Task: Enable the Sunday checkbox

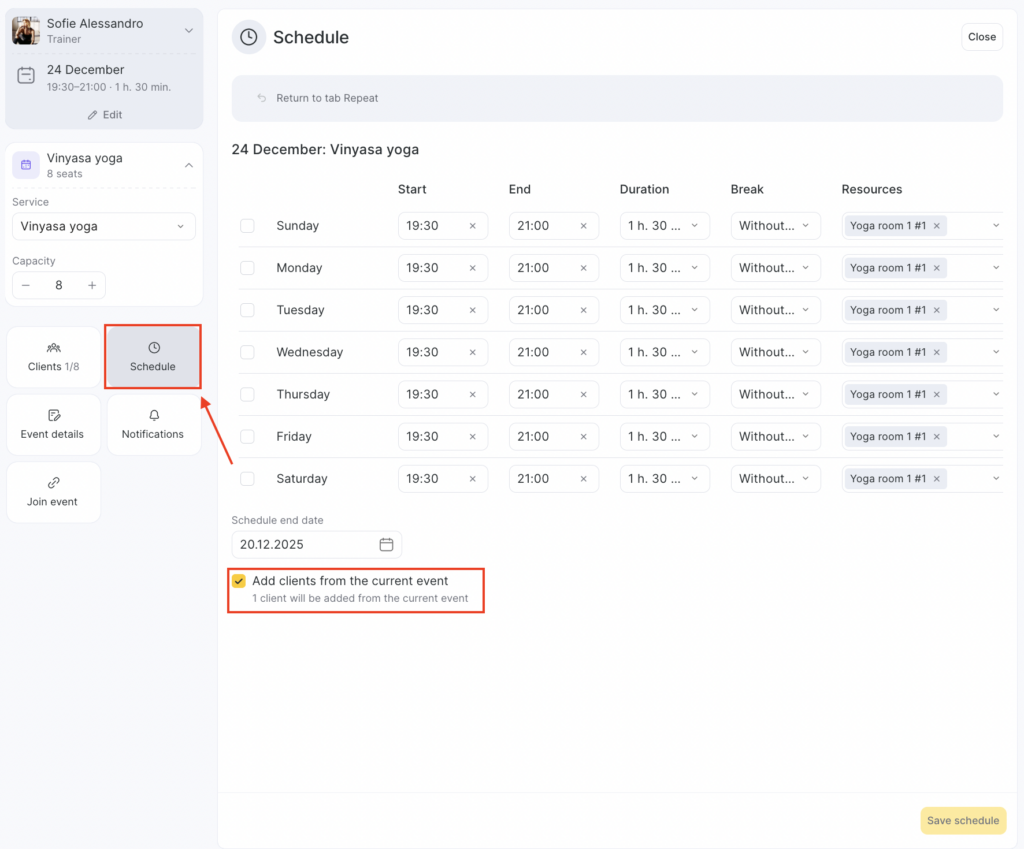Action: click(x=247, y=226)
